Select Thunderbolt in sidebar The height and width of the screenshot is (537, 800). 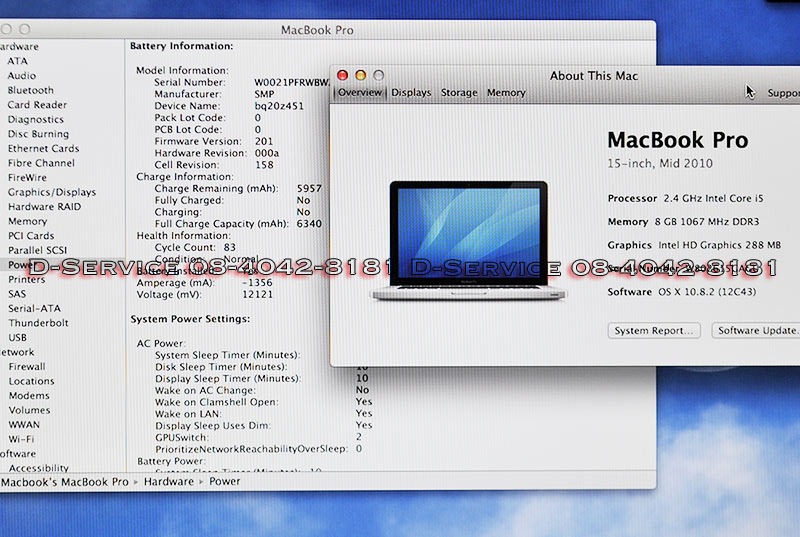coord(38,323)
